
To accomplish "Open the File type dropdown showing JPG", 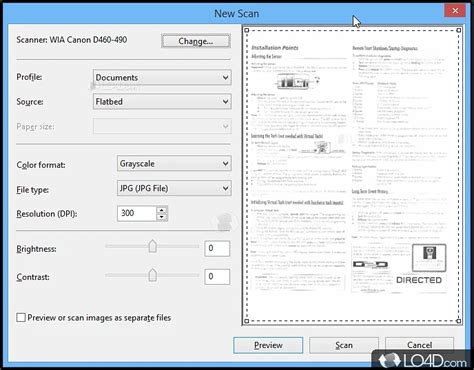I will [x=174, y=188].
